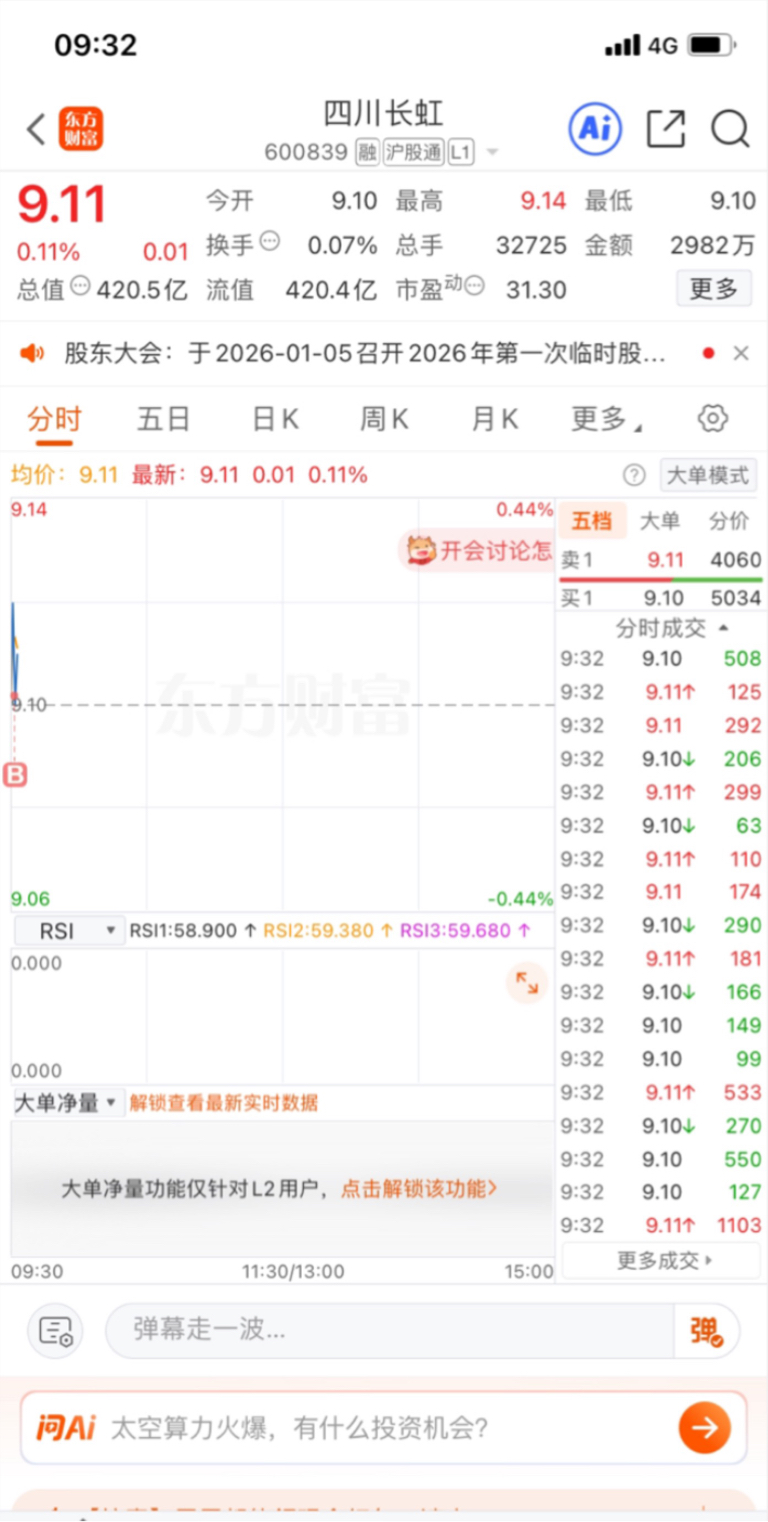Tap 解锁查看最新实时数据 link
Image resolution: width=768 pixels, height=1522 pixels.
(224, 1103)
